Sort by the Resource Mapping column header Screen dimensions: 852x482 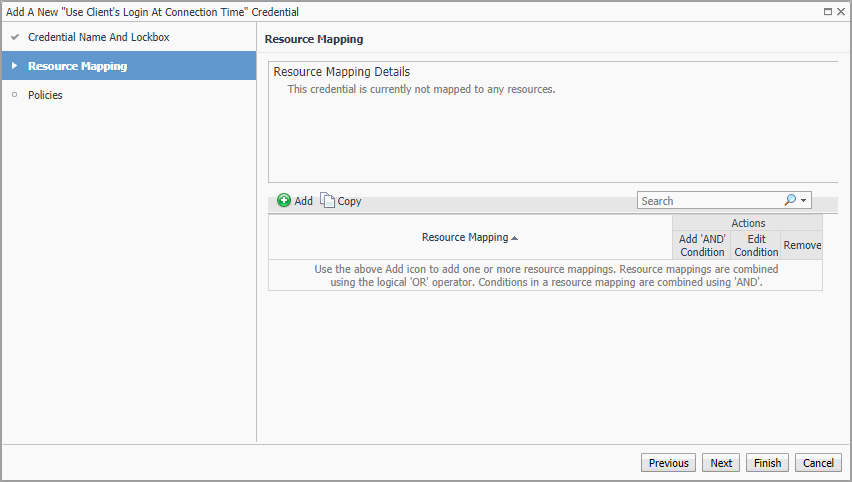(x=470, y=238)
